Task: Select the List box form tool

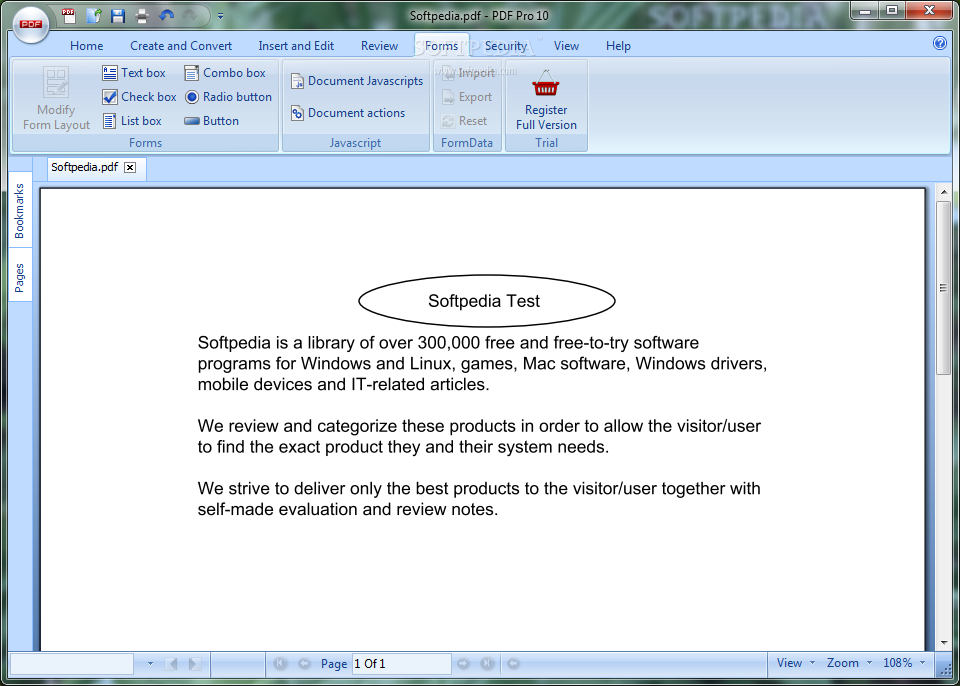Action: click(132, 121)
